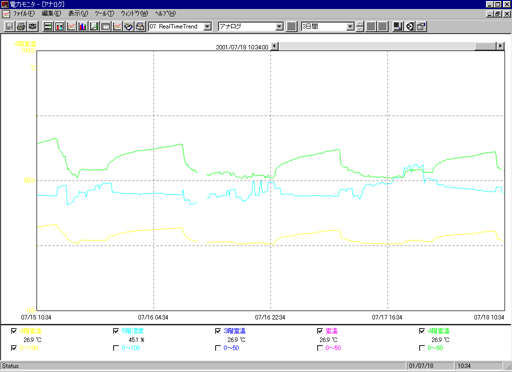512x372 pixels.
Task: Toggle the yellow 0~100 scale checkbox
Action: (x=14, y=348)
